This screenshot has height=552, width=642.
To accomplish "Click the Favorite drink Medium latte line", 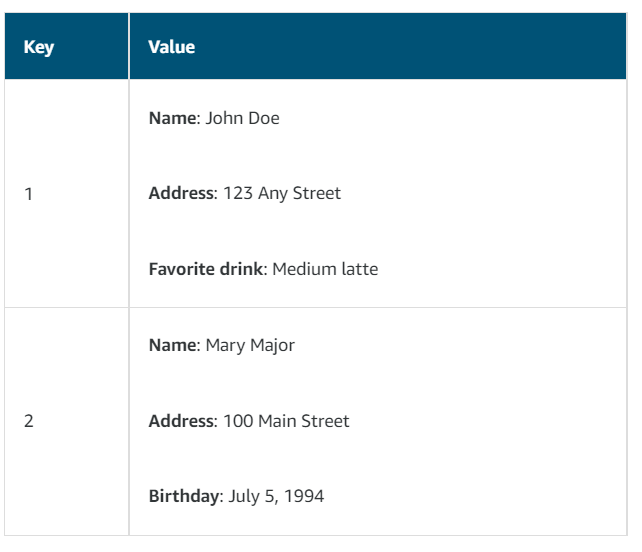I will click(263, 269).
